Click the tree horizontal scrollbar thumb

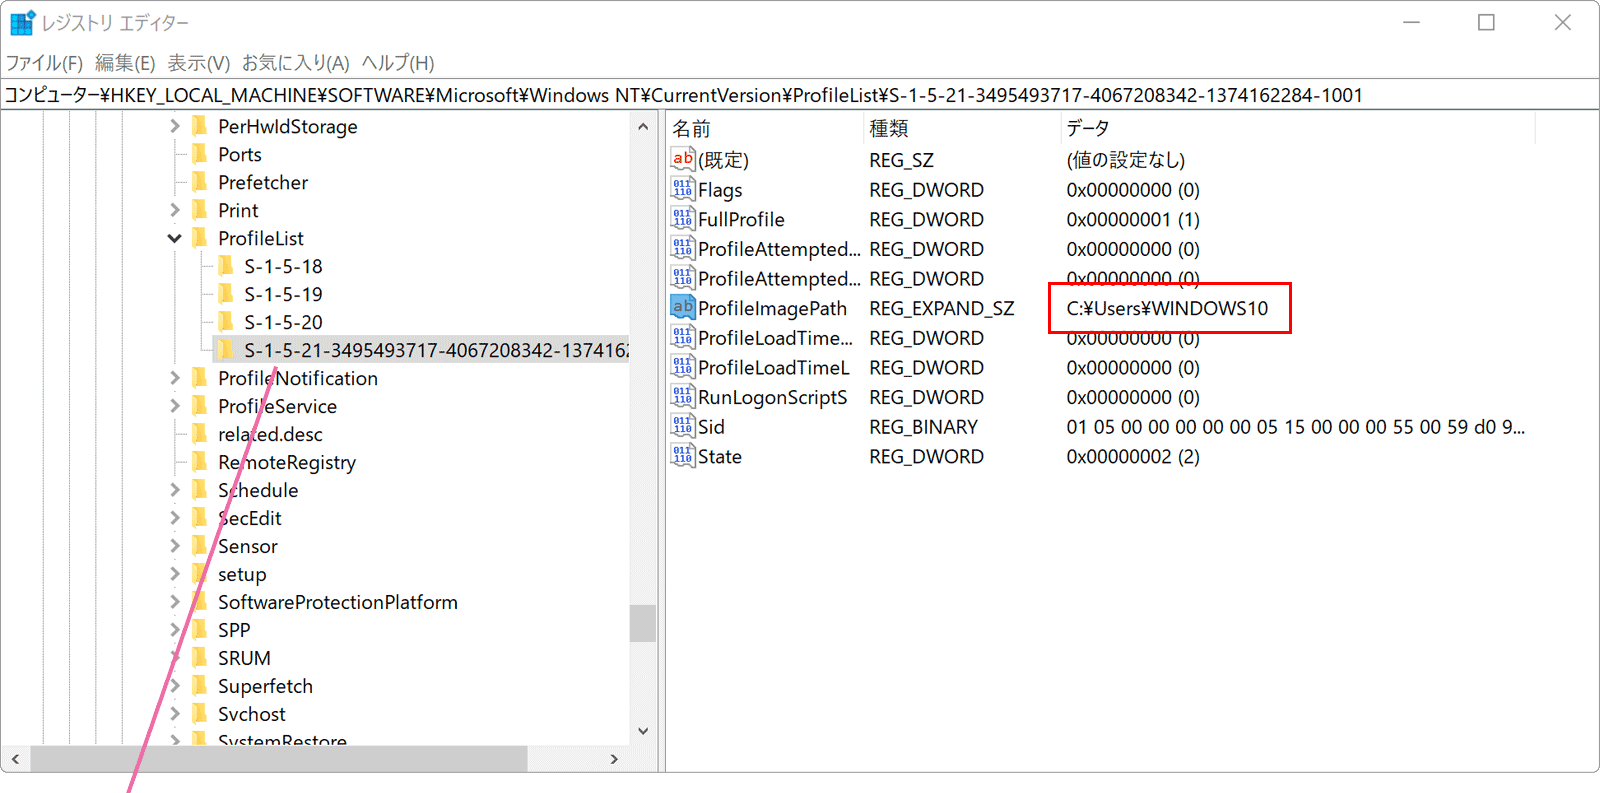pyautogui.click(x=279, y=759)
